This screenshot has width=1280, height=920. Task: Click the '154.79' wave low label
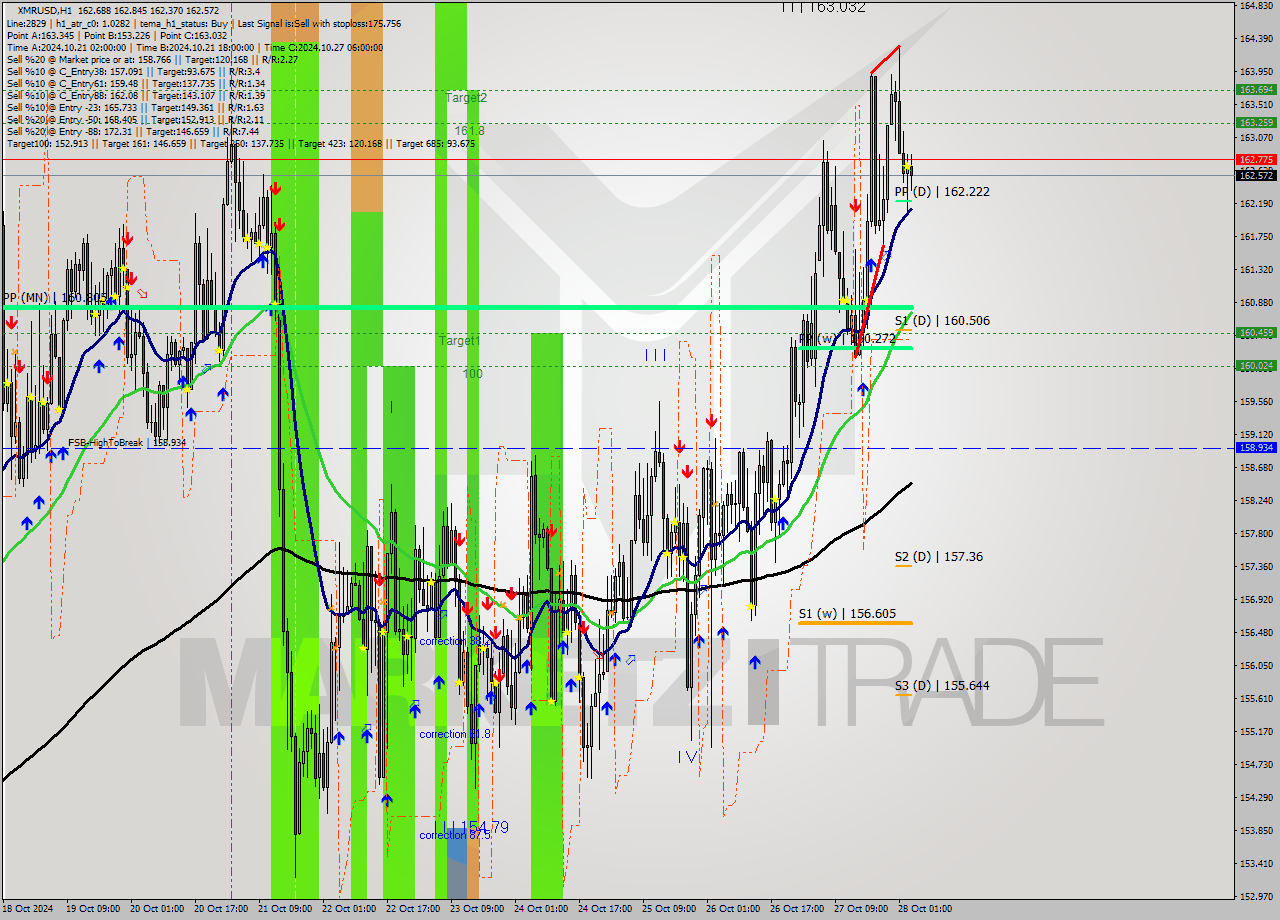pyautogui.click(x=486, y=827)
